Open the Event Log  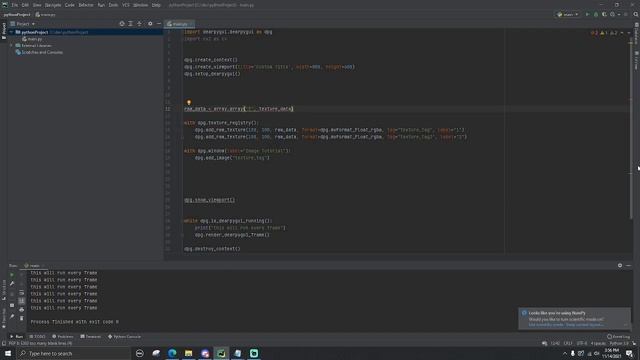coord(619,336)
